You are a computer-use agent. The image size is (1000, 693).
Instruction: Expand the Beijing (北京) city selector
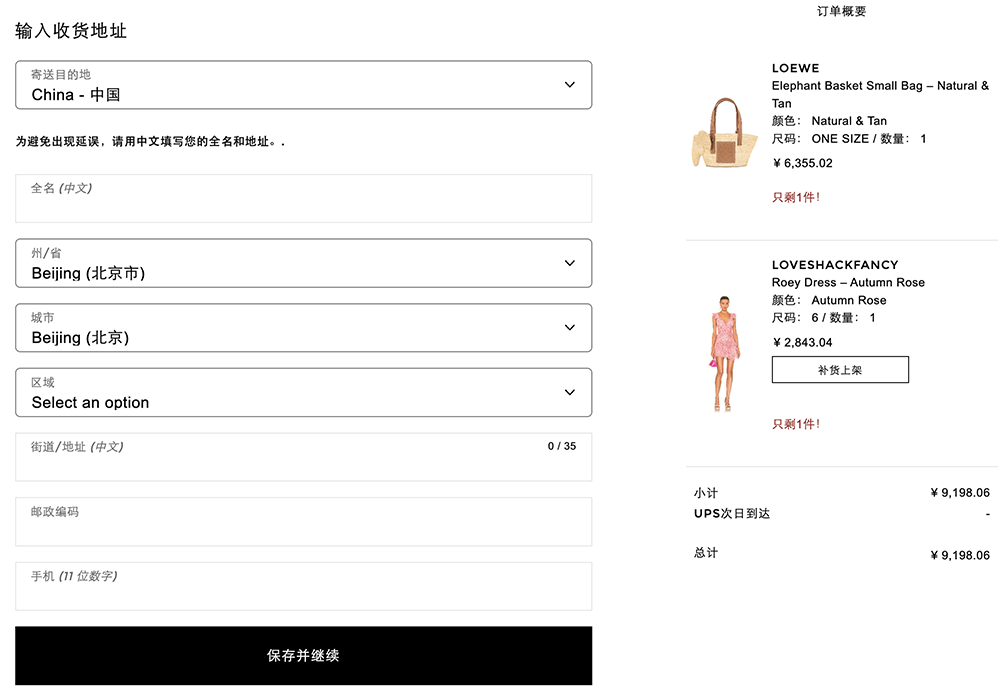(x=304, y=328)
